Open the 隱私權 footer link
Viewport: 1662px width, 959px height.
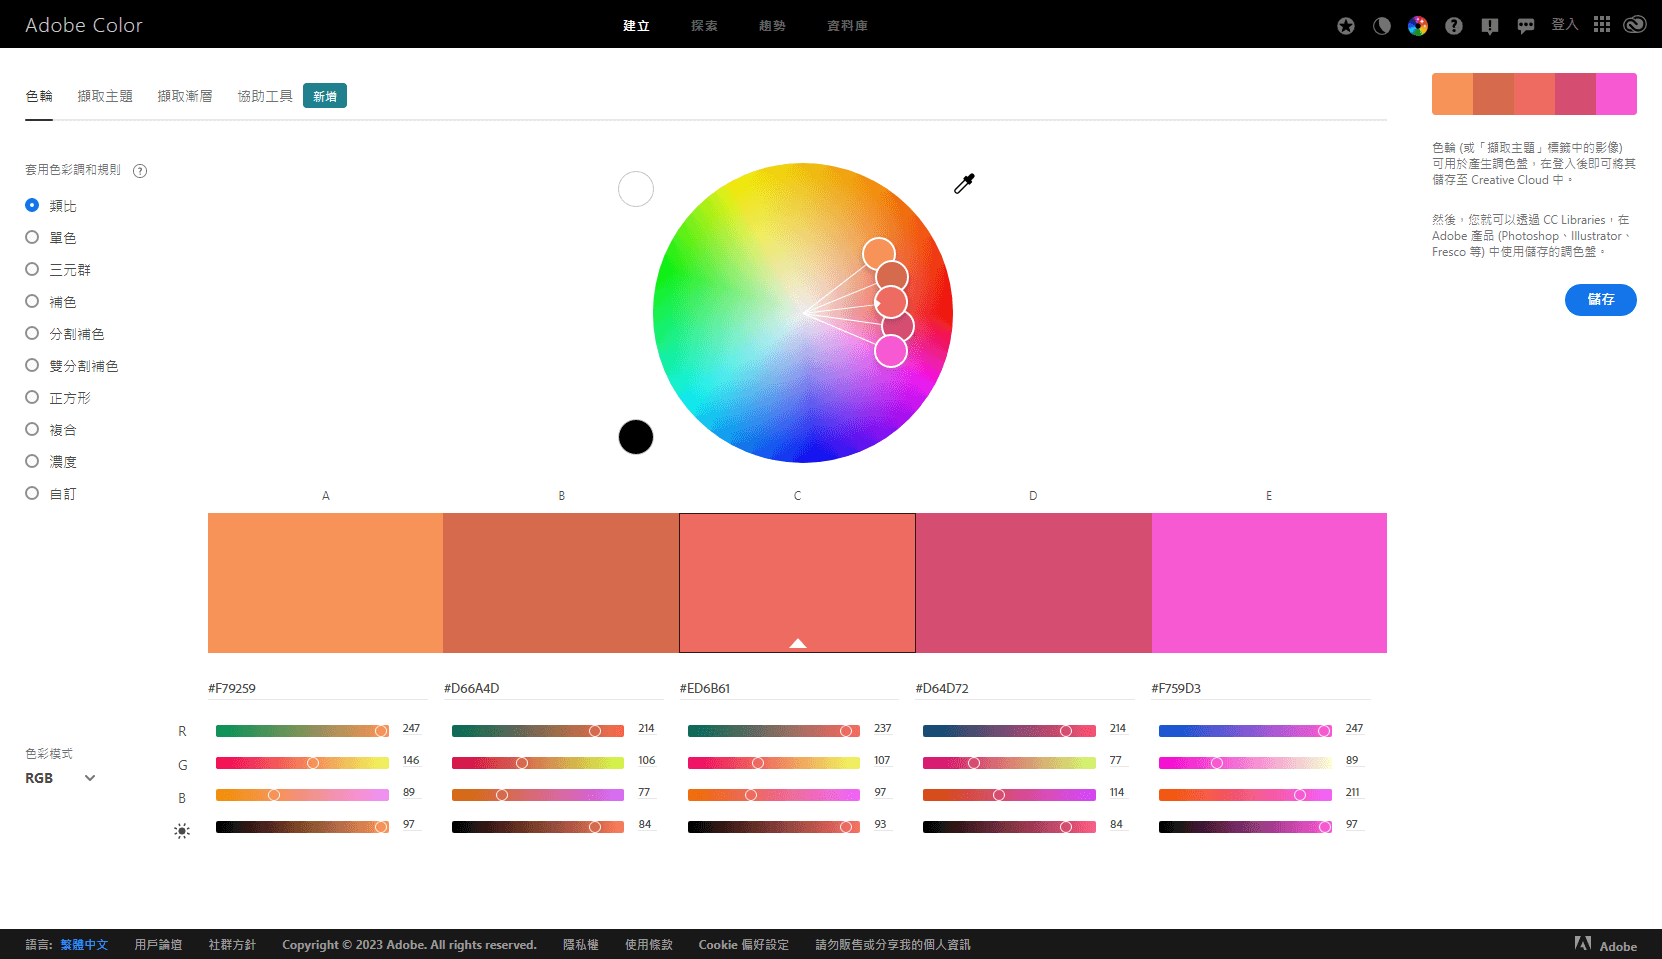click(x=580, y=945)
